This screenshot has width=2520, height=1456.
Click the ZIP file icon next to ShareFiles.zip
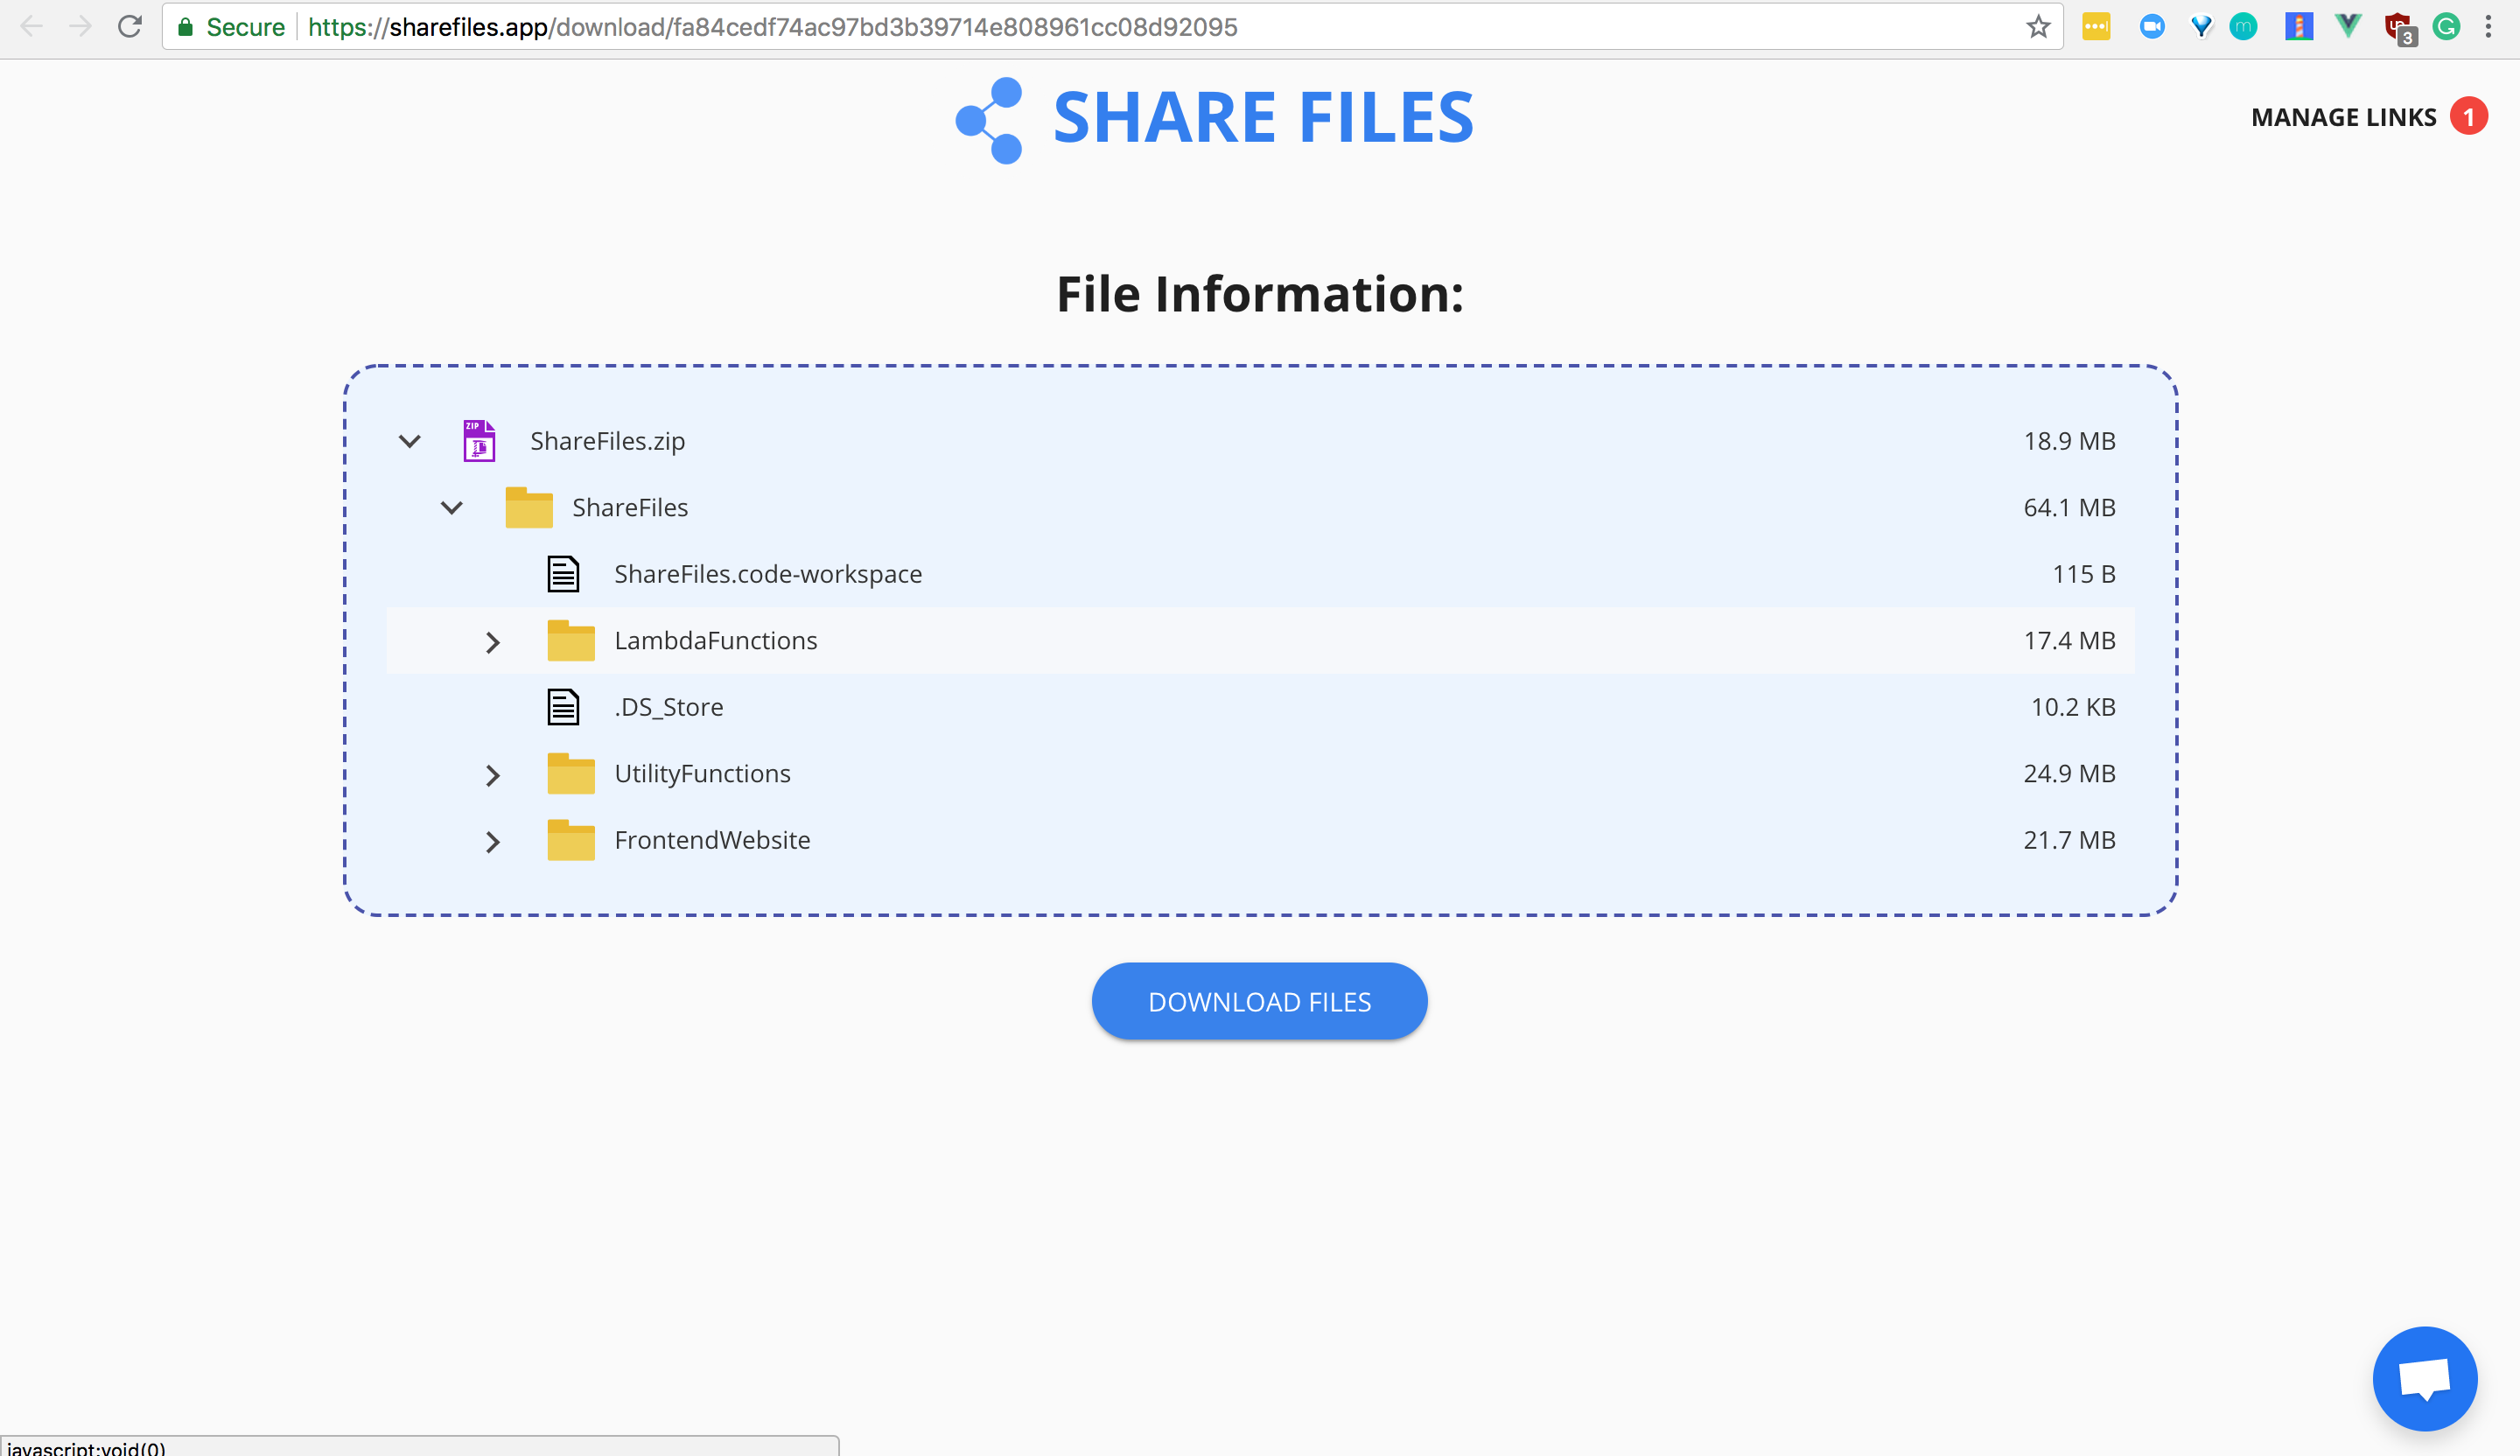click(478, 440)
